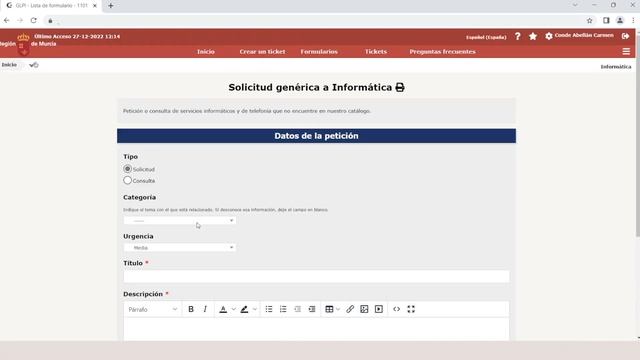Open Crear un ticket menu item

pos(262,52)
